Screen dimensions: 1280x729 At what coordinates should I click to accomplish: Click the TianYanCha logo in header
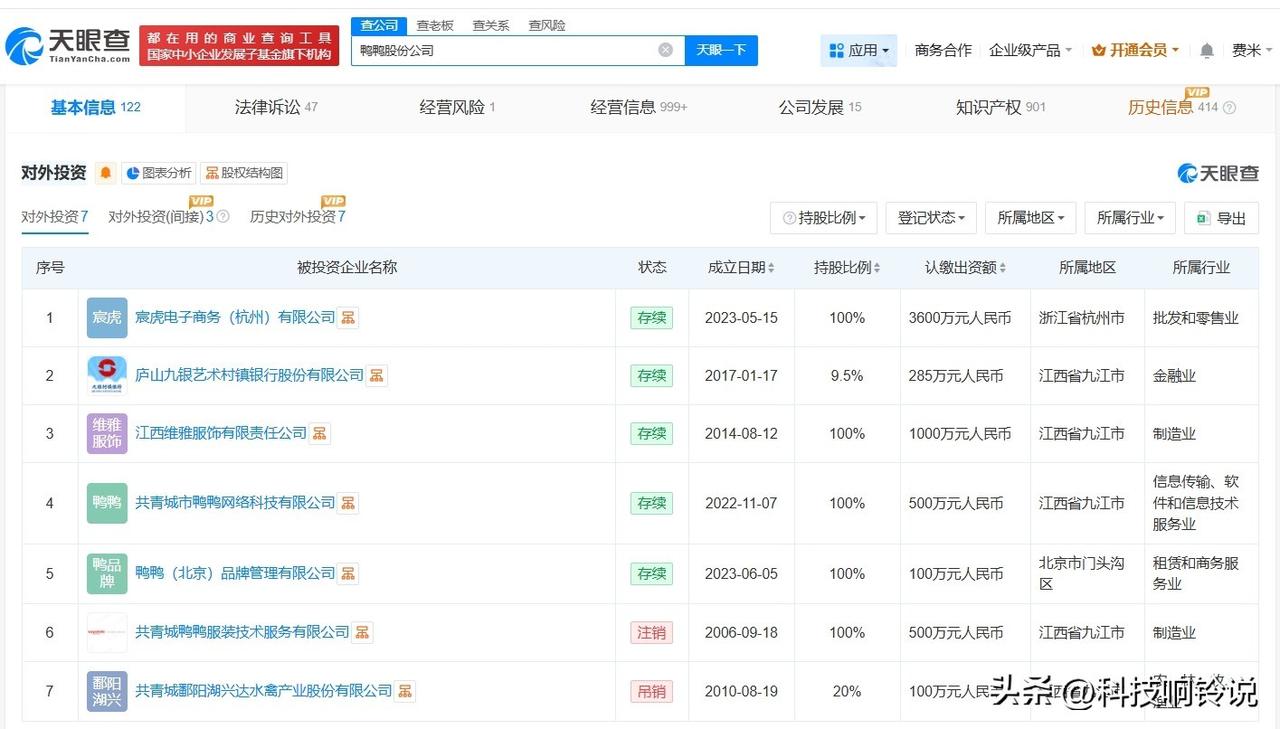point(68,45)
